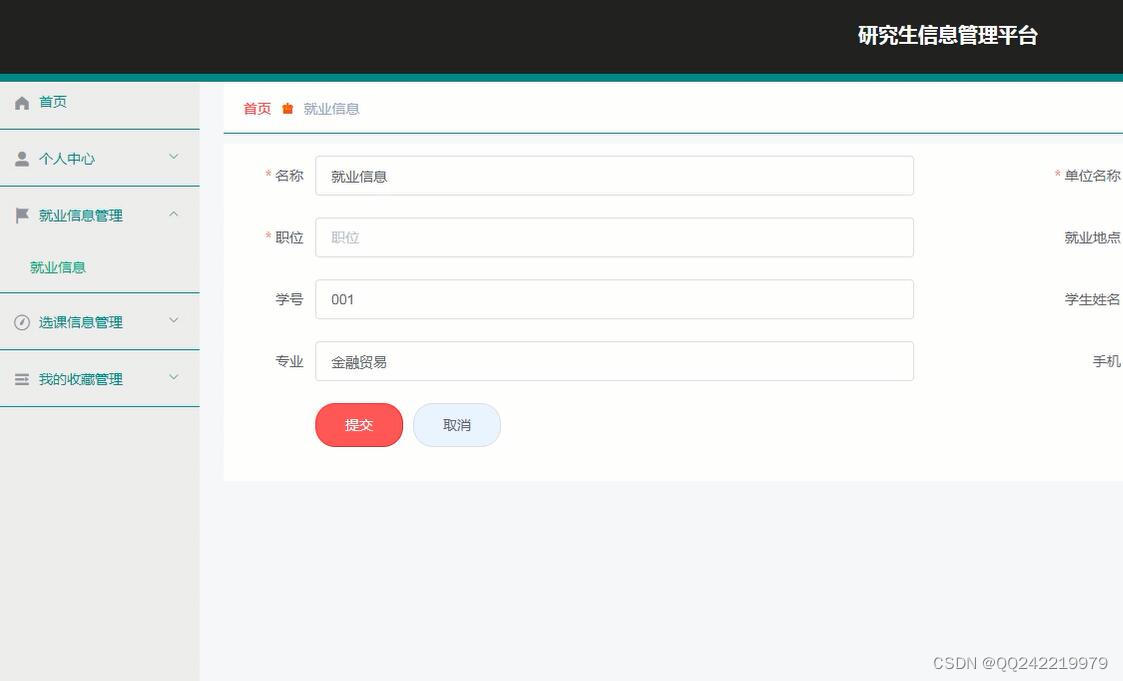Select the 就业信息 submenu entry

click(57, 267)
